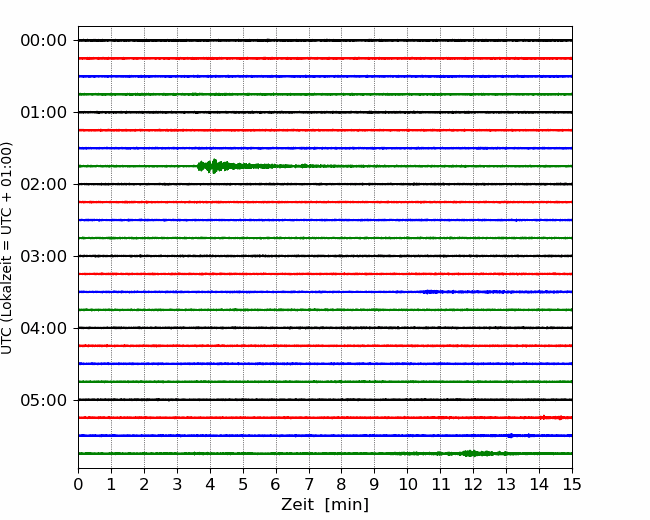Click the 00:00 time axis label
This screenshot has width=650, height=520.
click(x=44, y=41)
